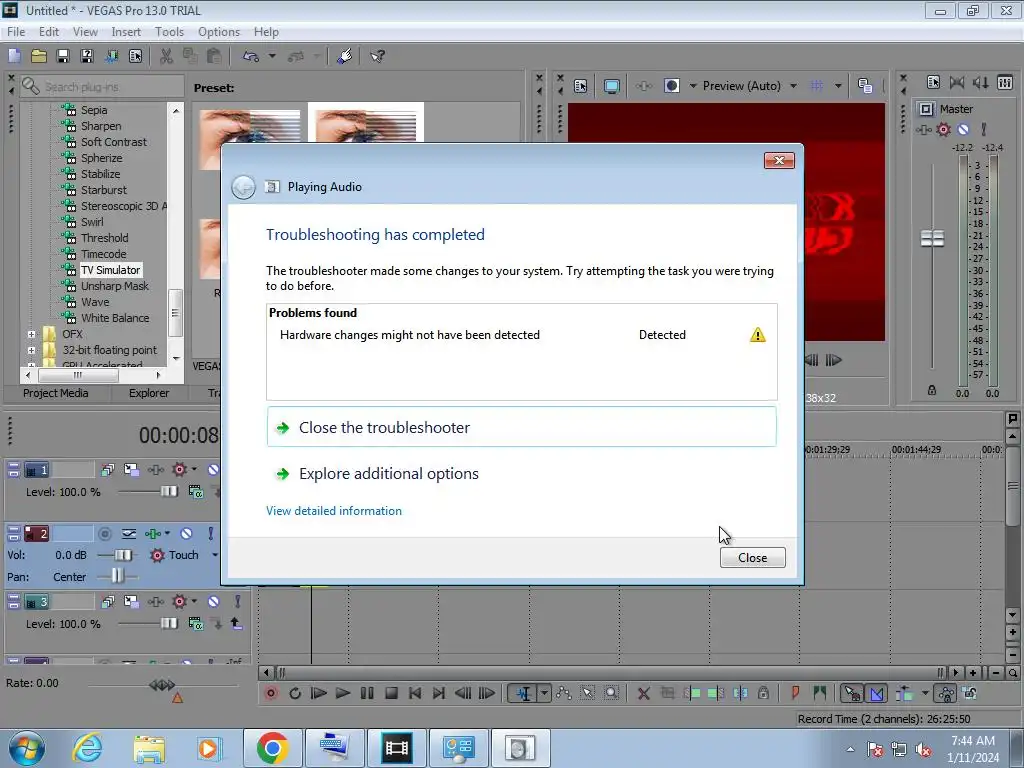Click the Open folder toolbar icon
The width and height of the screenshot is (1024, 768).
click(x=39, y=56)
